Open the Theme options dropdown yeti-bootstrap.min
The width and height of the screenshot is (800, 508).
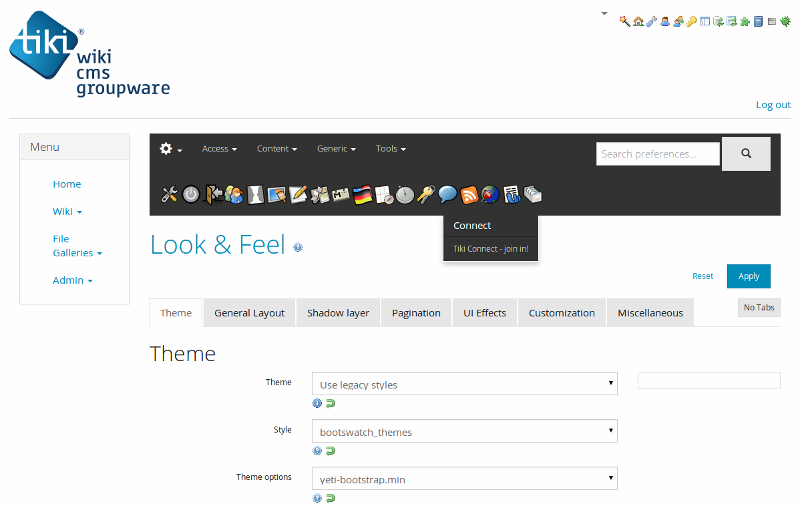pyautogui.click(x=465, y=478)
